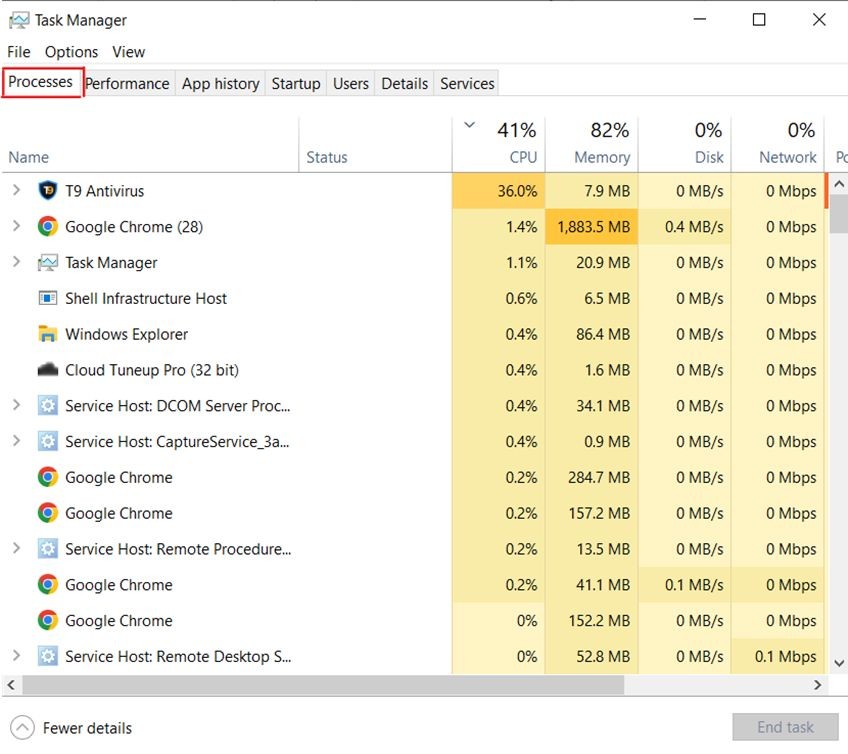
Task: Click the horizontal scrollbar right arrow
Action: tap(817, 686)
